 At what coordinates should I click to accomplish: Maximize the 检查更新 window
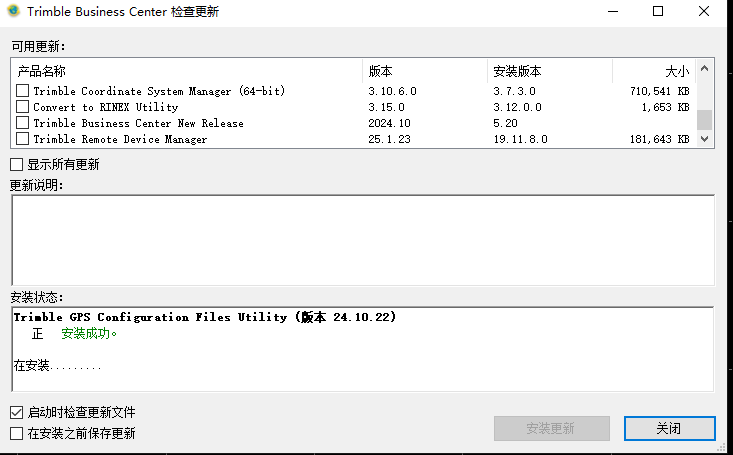click(658, 11)
